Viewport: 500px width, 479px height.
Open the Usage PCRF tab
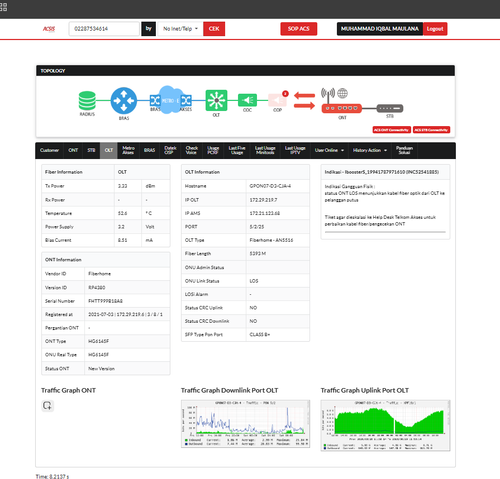coord(213,150)
